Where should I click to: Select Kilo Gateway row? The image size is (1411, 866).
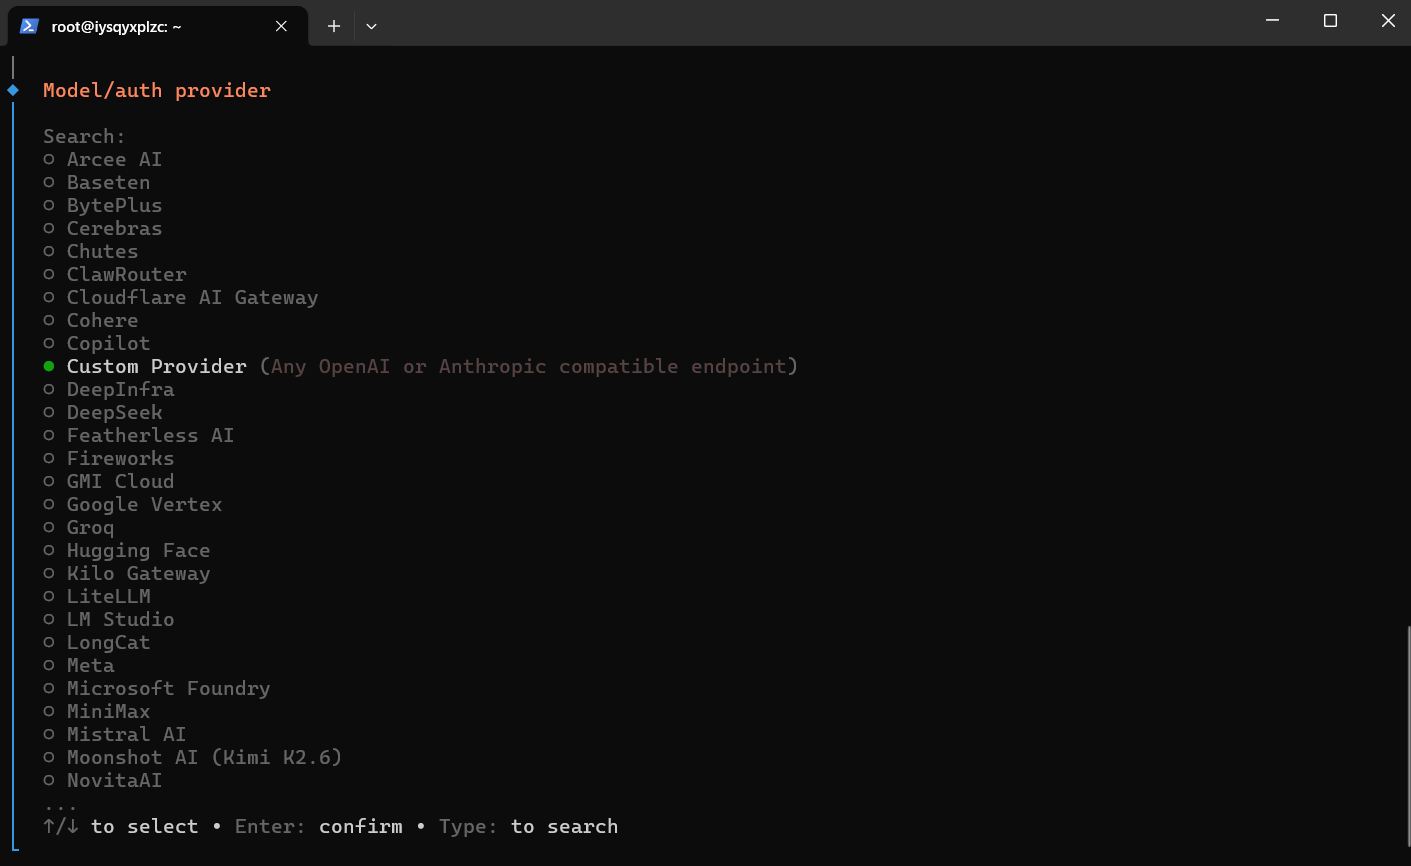coord(127,573)
